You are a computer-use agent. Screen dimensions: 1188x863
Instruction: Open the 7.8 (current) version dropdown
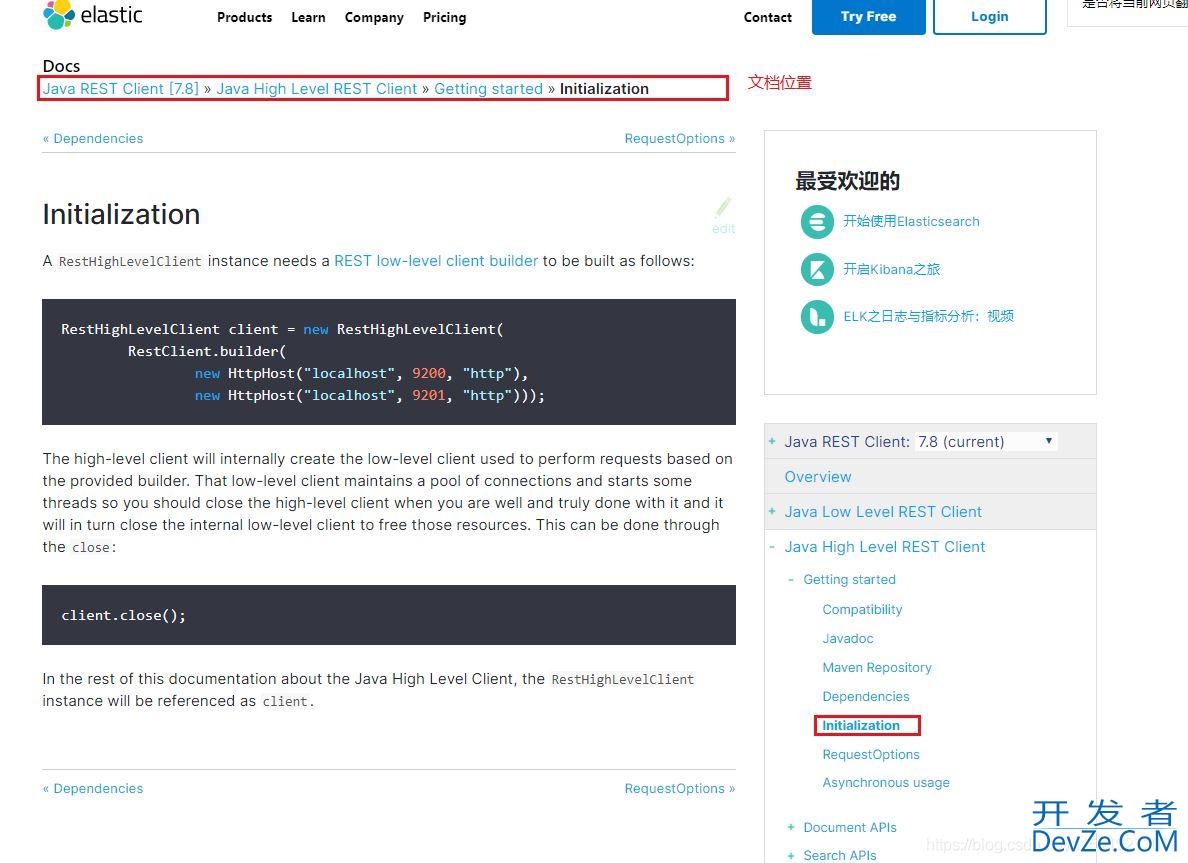pos(986,442)
